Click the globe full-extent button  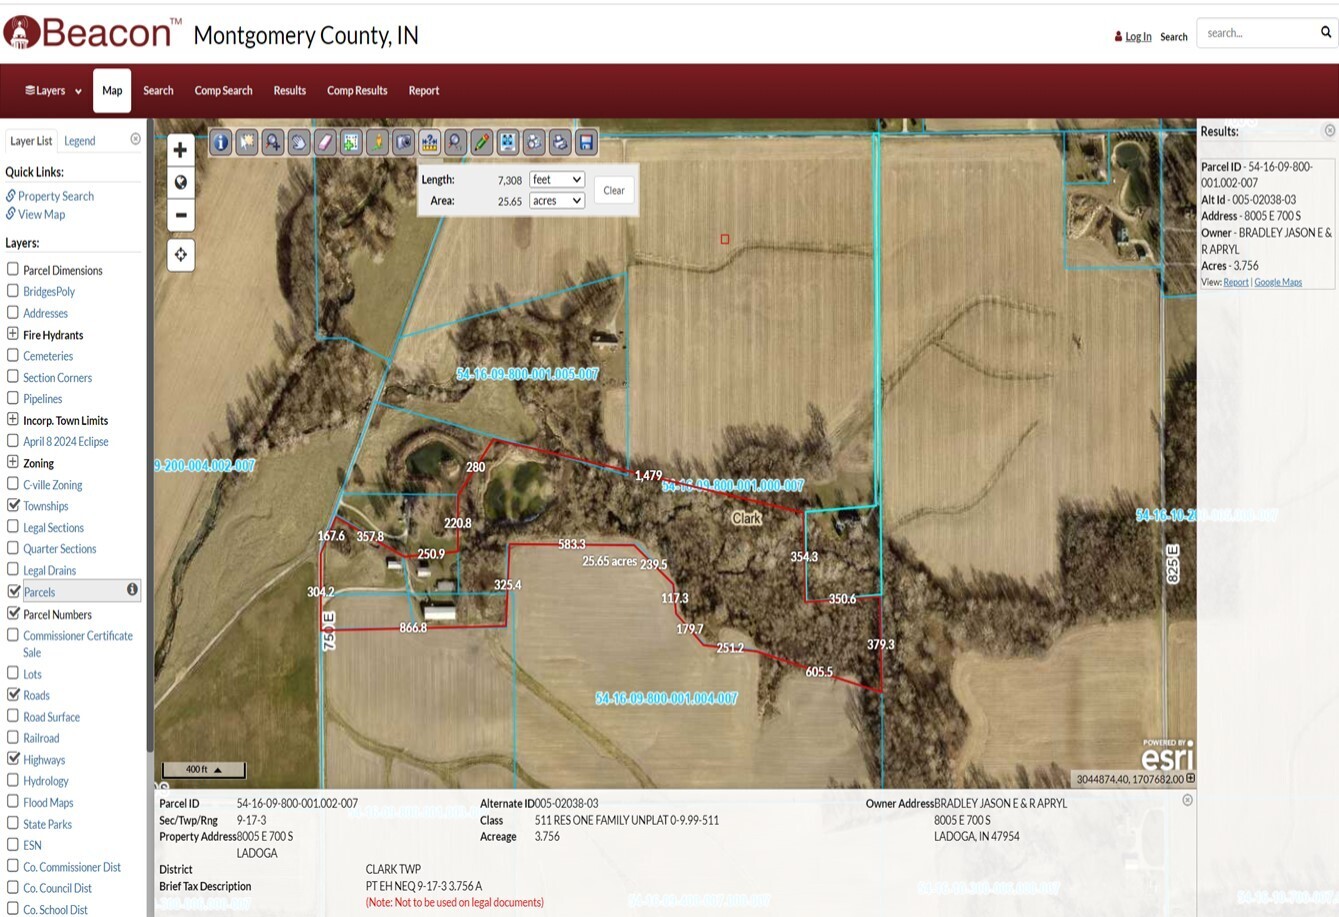pos(180,182)
